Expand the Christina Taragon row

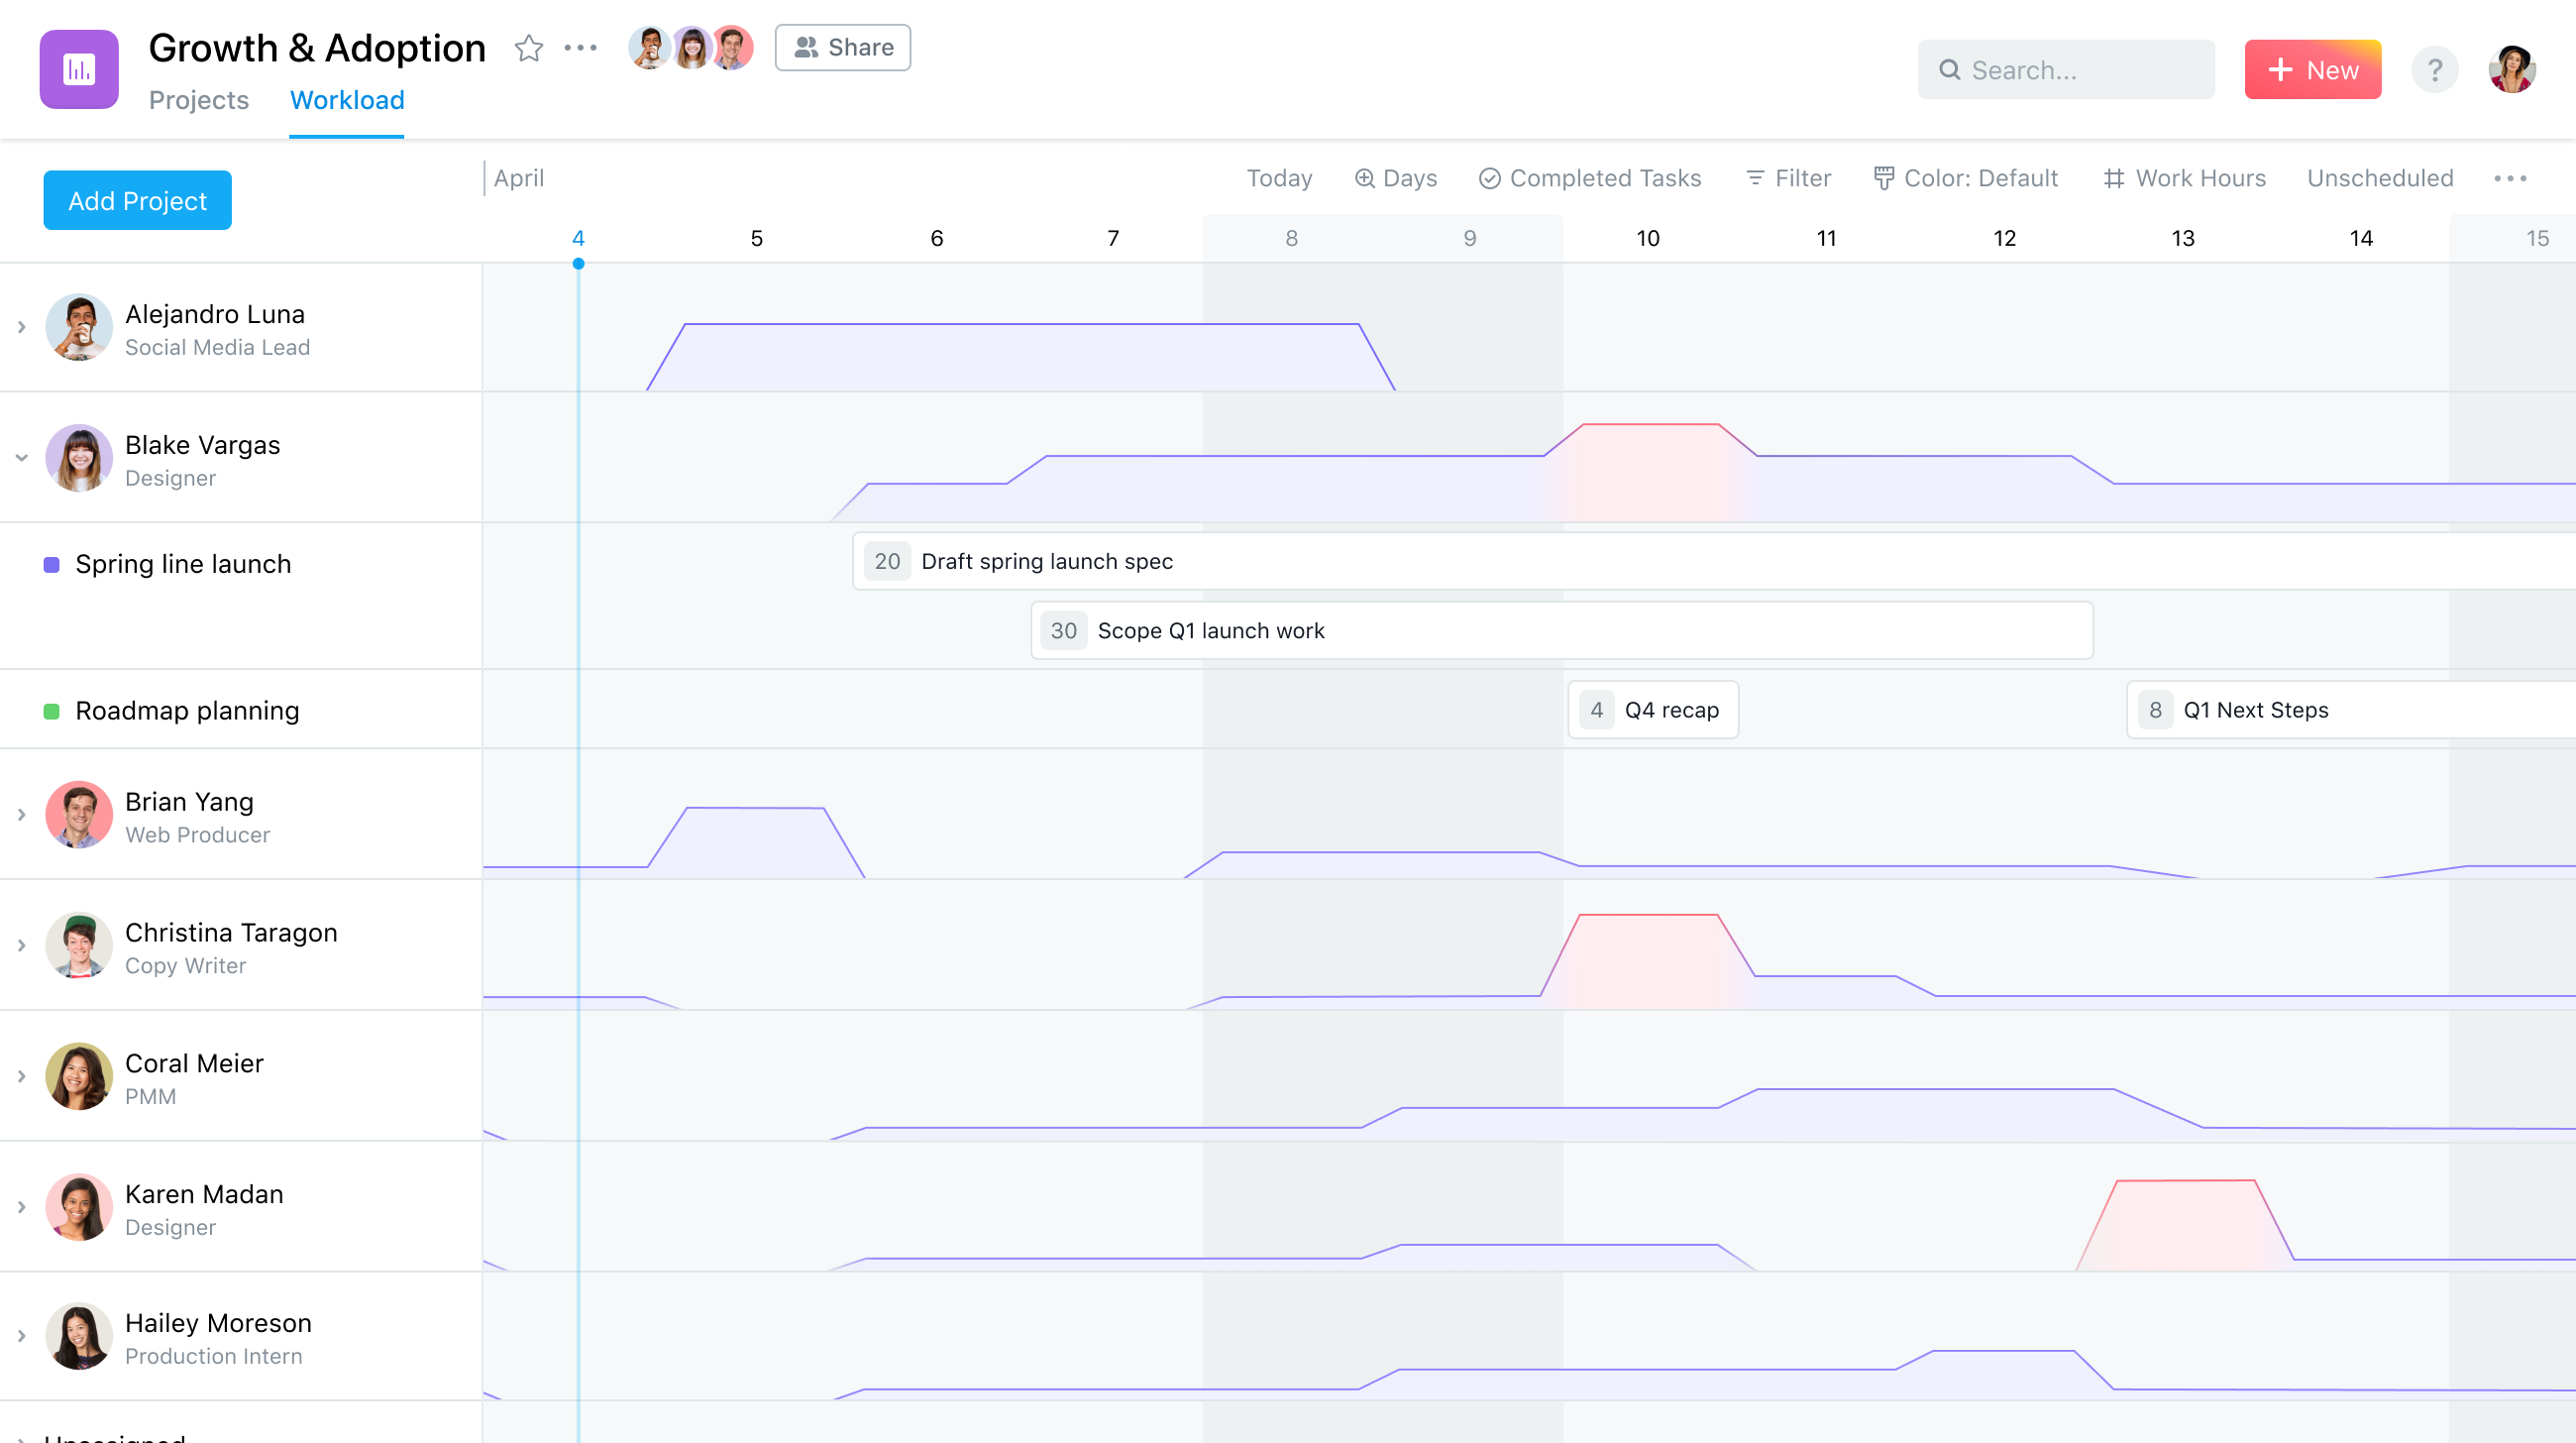[20, 947]
